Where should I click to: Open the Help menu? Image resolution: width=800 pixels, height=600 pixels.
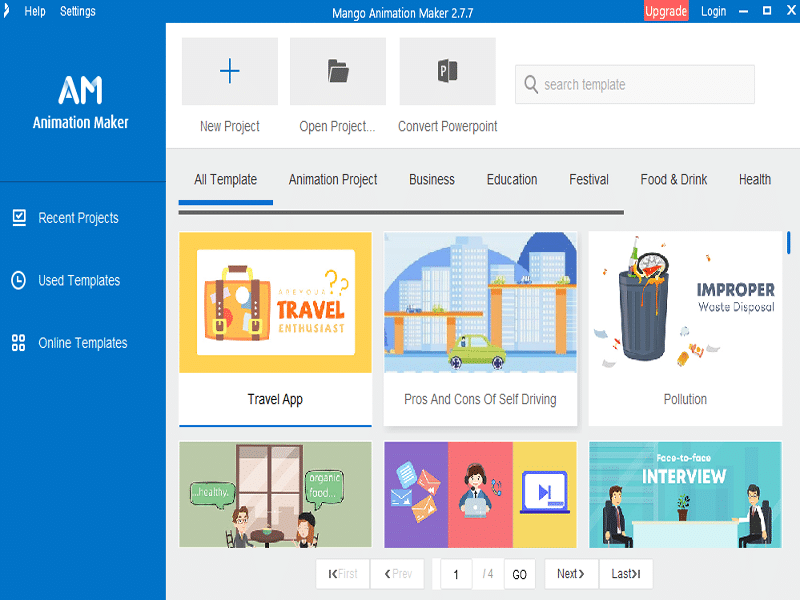click(35, 11)
